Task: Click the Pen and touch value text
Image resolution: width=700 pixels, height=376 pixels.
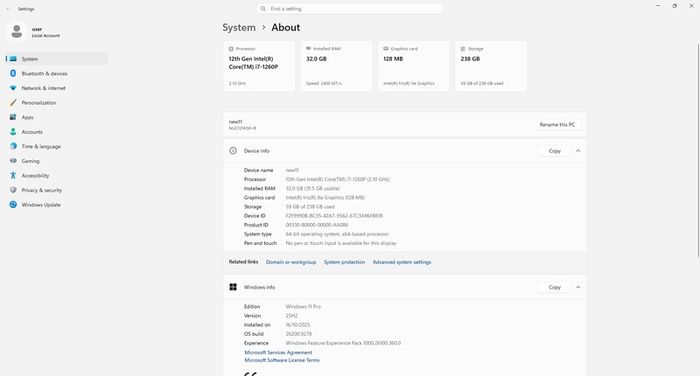Action: click(341, 243)
